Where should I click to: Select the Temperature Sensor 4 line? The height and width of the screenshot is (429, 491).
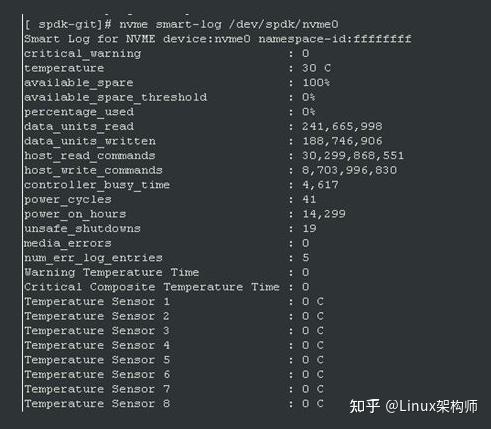pyautogui.click(x=174, y=345)
